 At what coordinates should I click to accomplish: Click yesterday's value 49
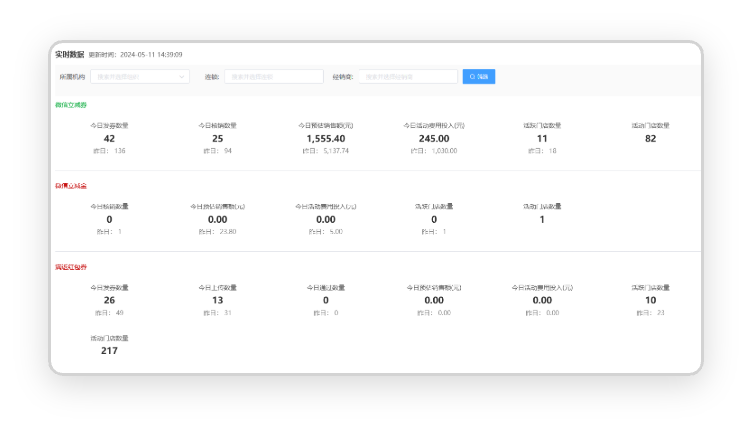(120, 313)
